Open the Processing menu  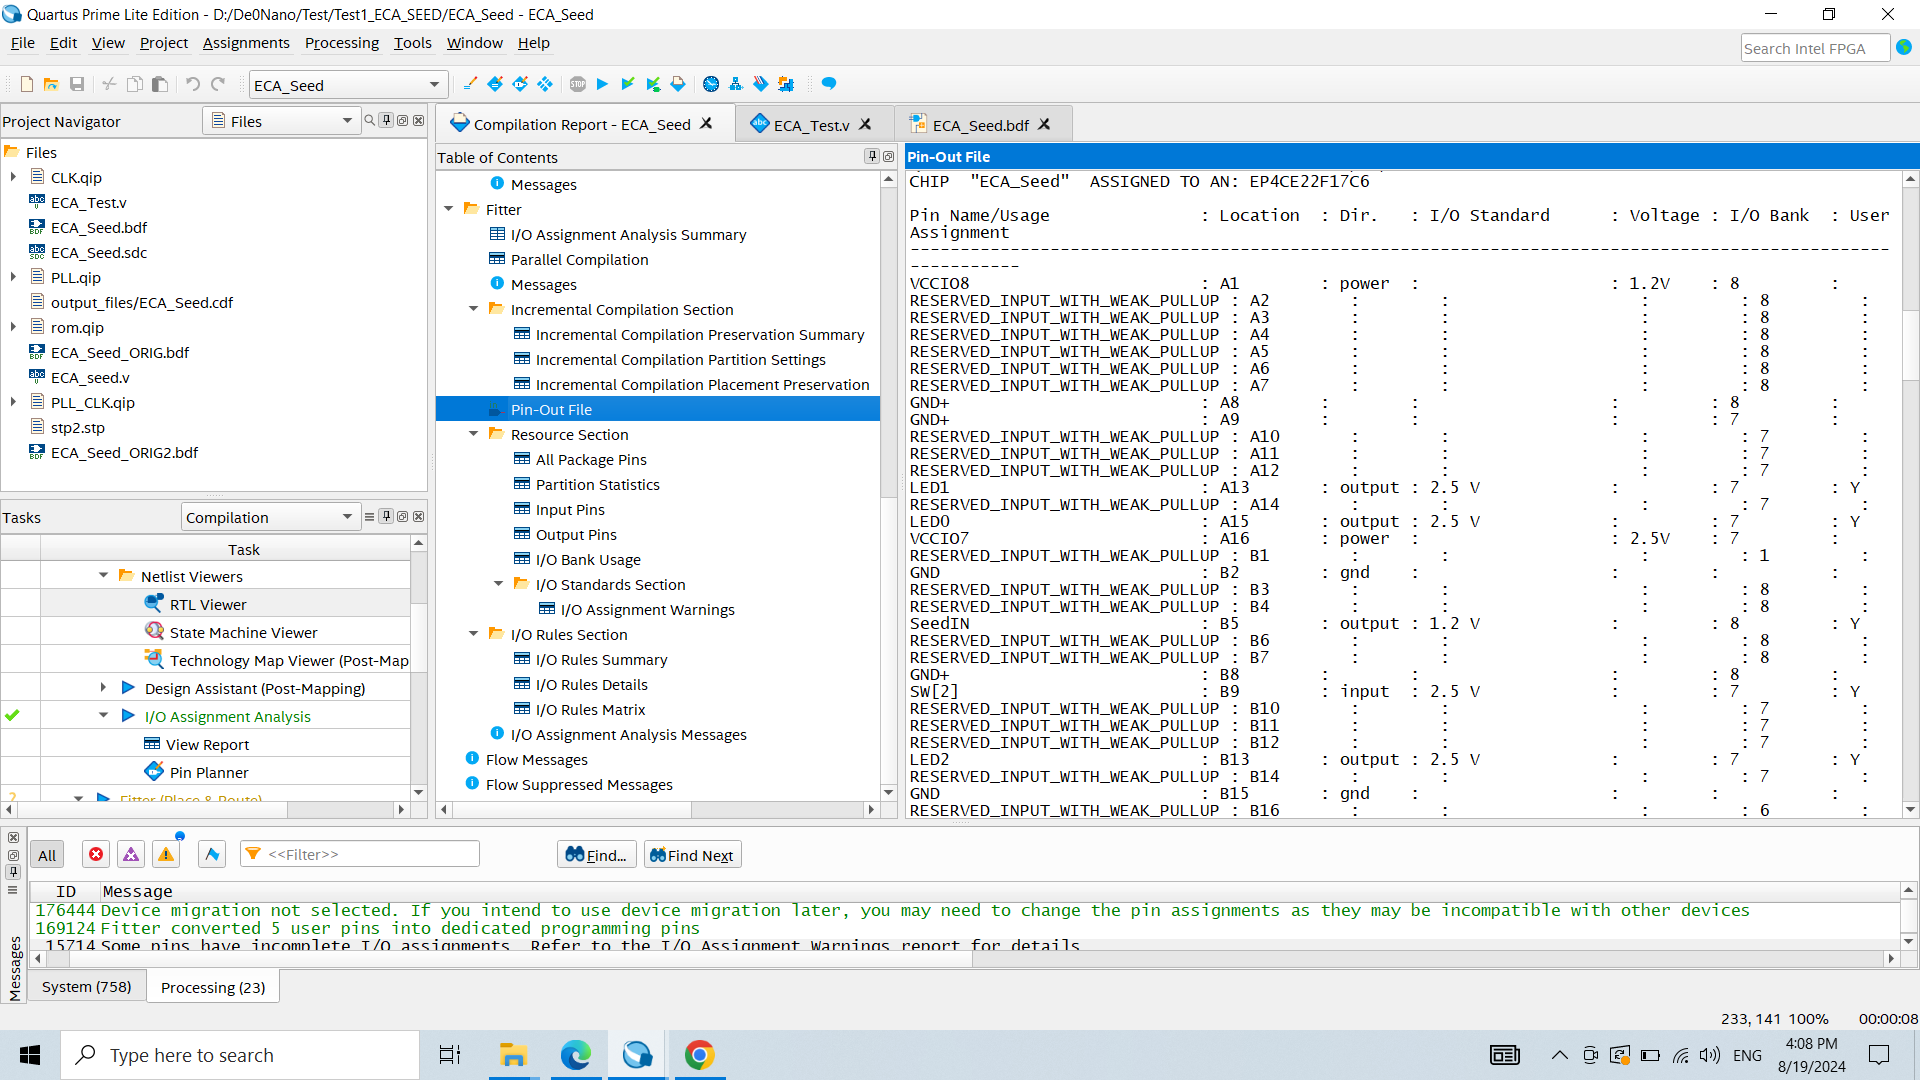[x=342, y=43]
